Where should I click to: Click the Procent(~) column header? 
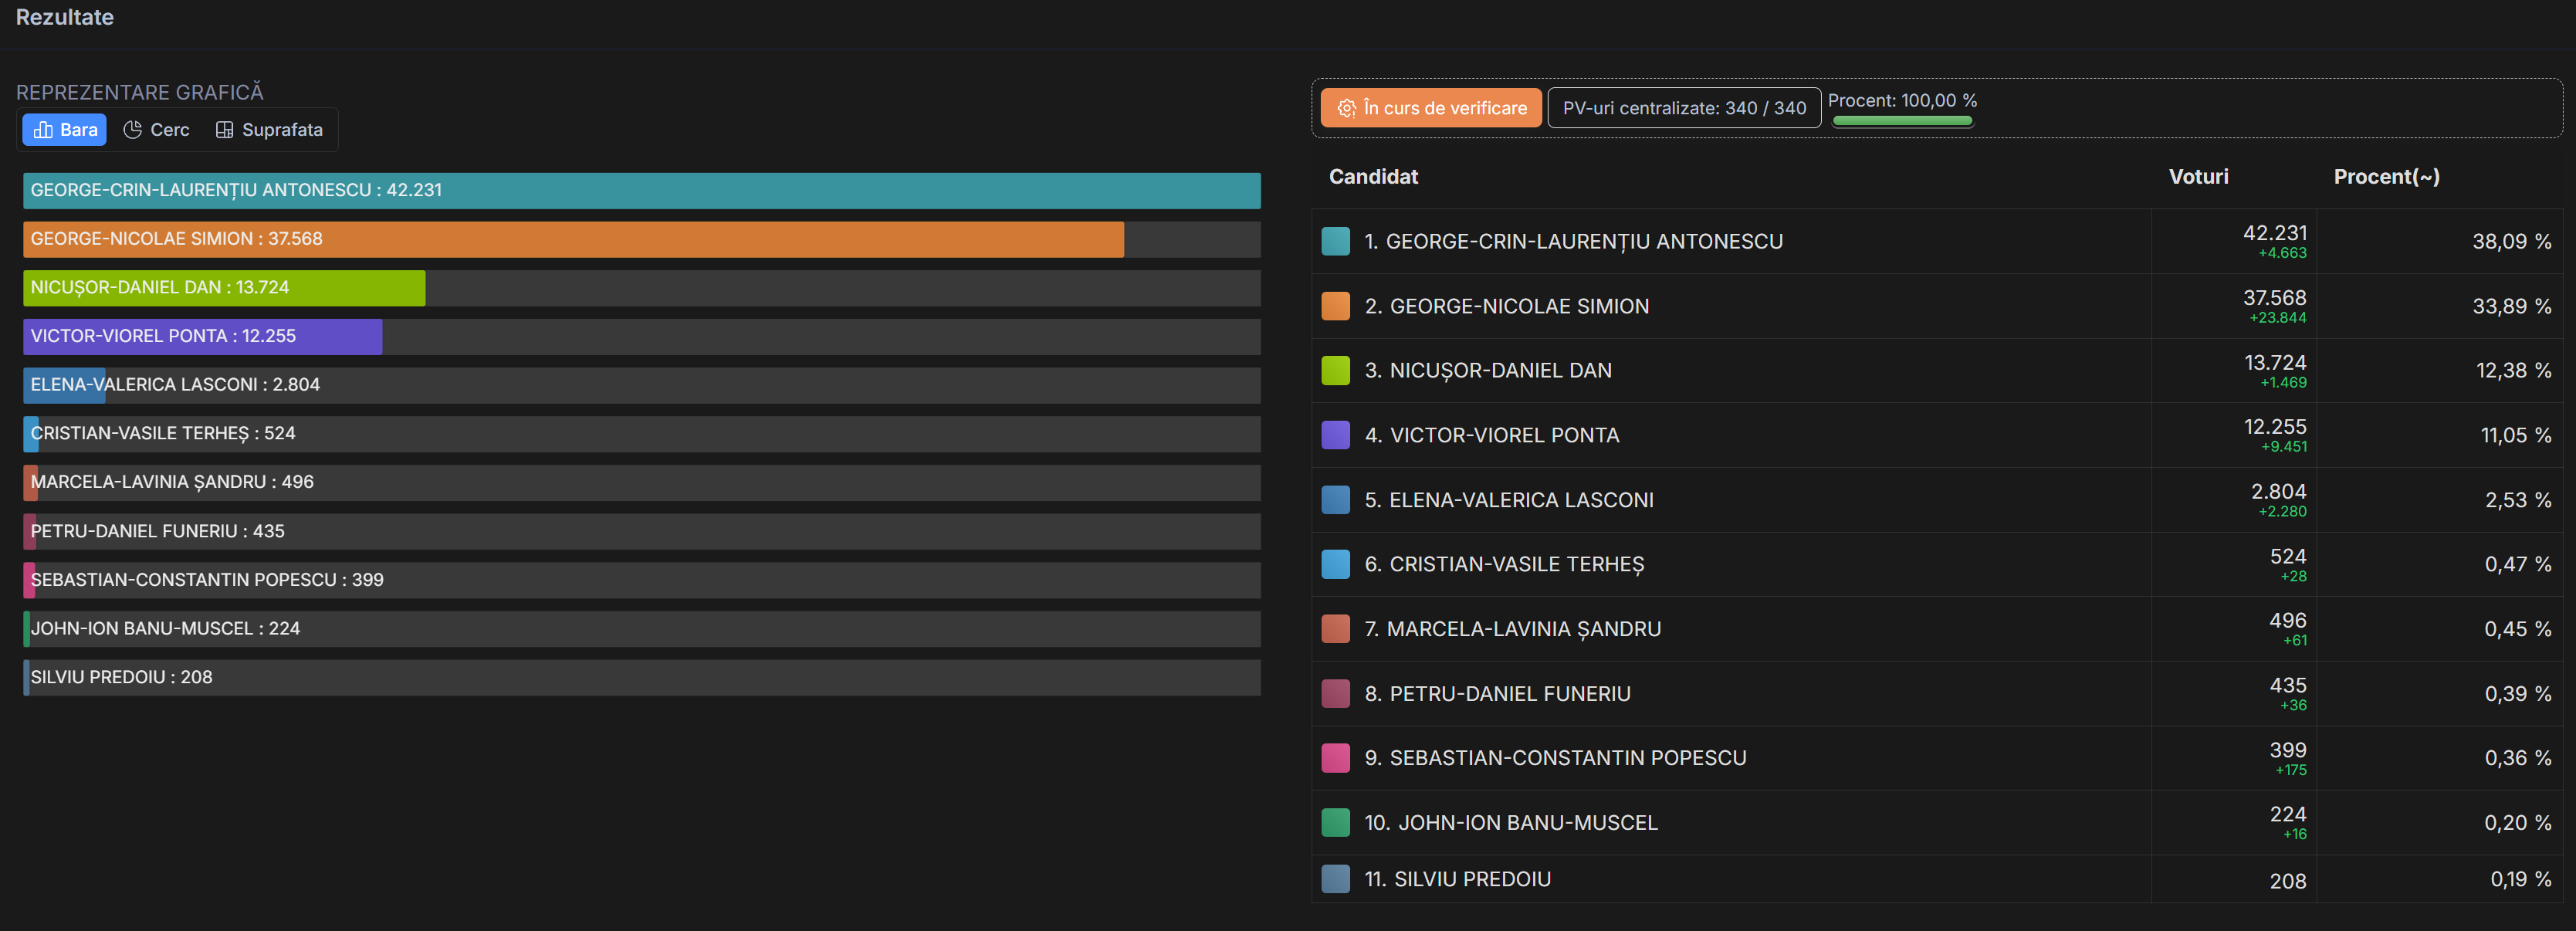pyautogui.click(x=2386, y=177)
